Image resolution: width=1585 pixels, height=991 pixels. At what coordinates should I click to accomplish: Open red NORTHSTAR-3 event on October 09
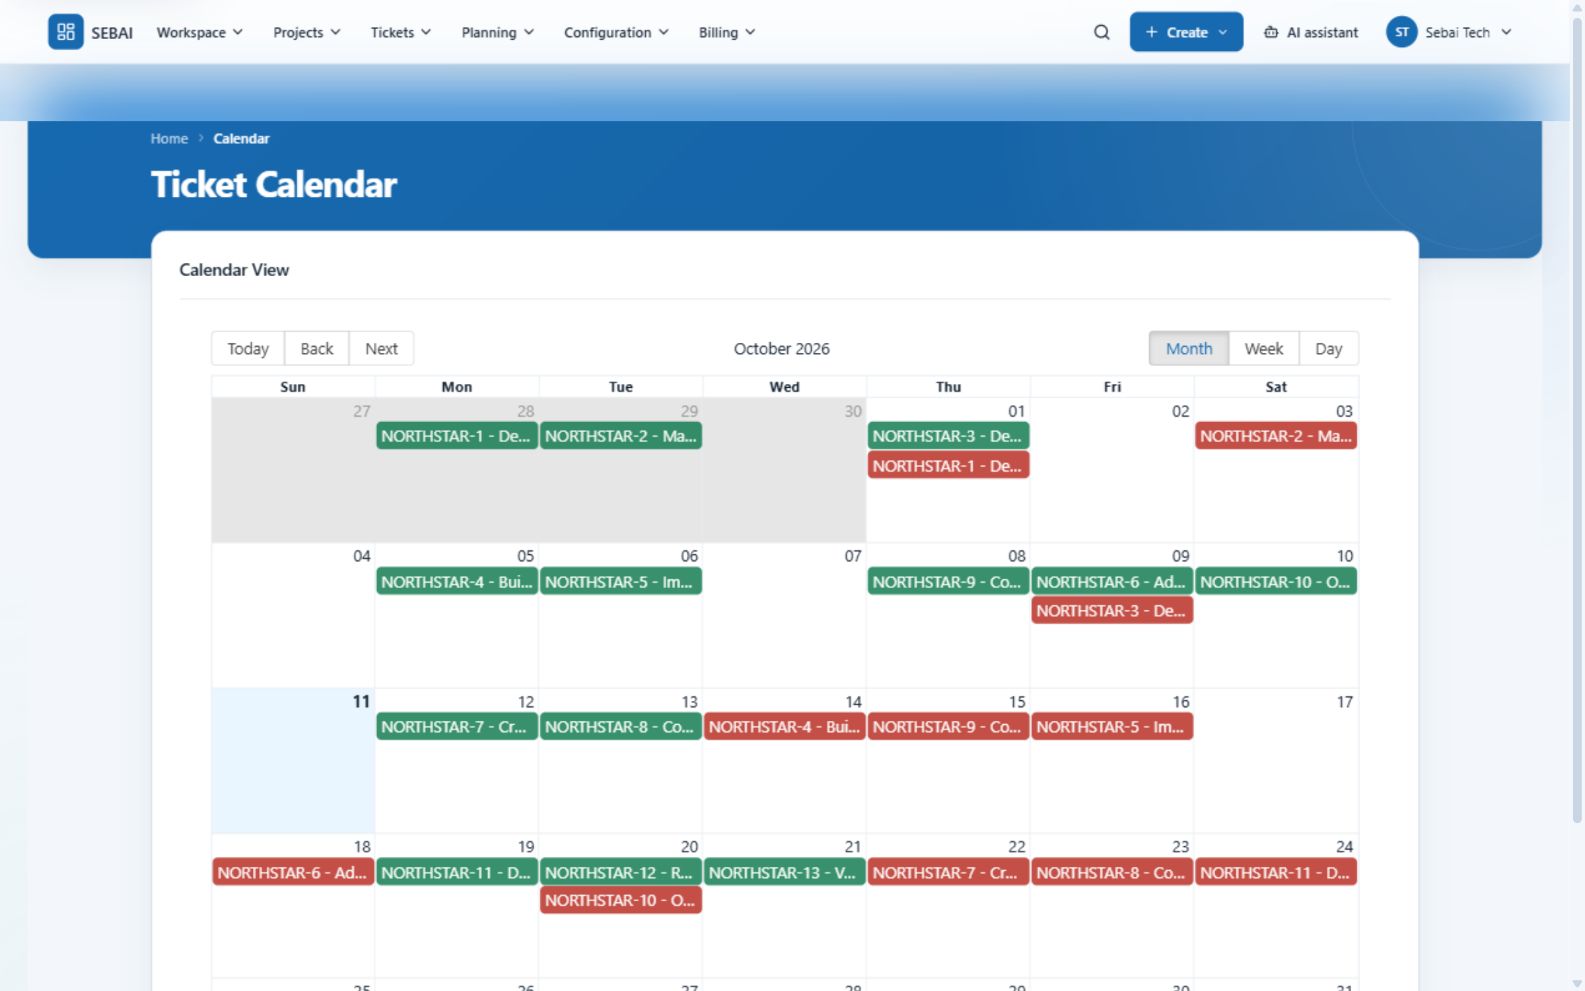1112,611
